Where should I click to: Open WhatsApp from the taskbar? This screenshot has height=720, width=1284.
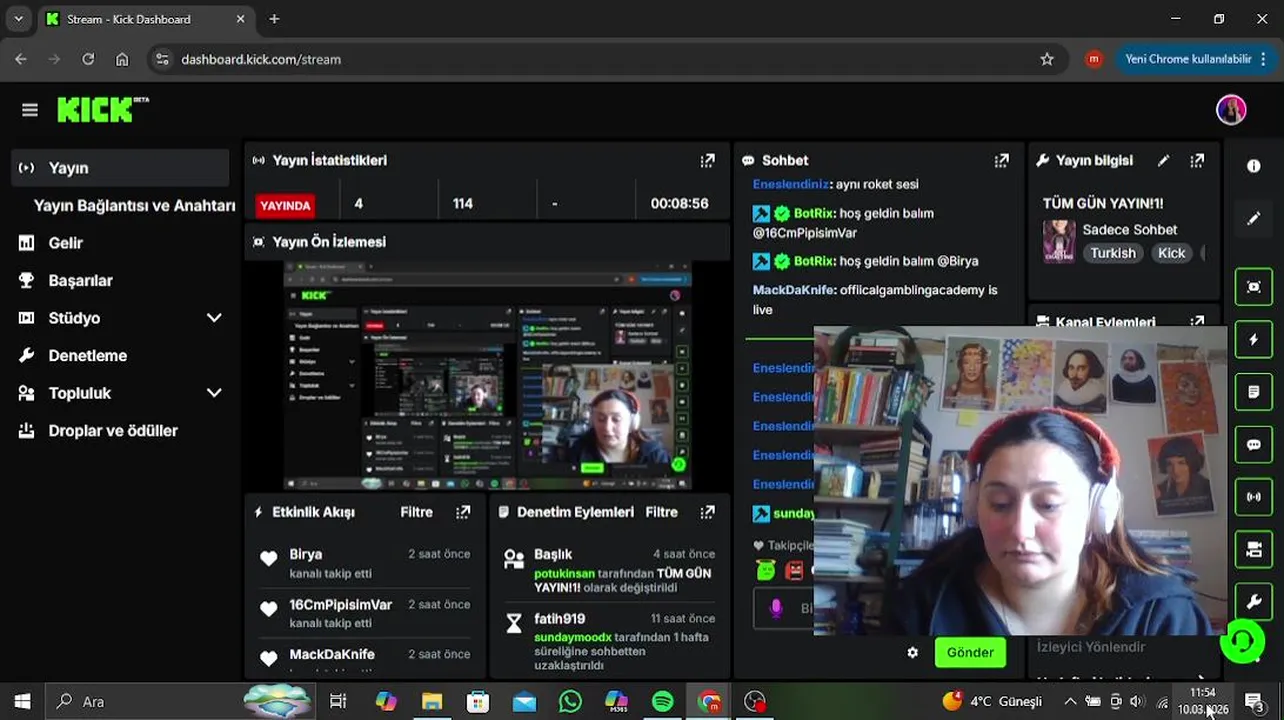tap(570, 702)
